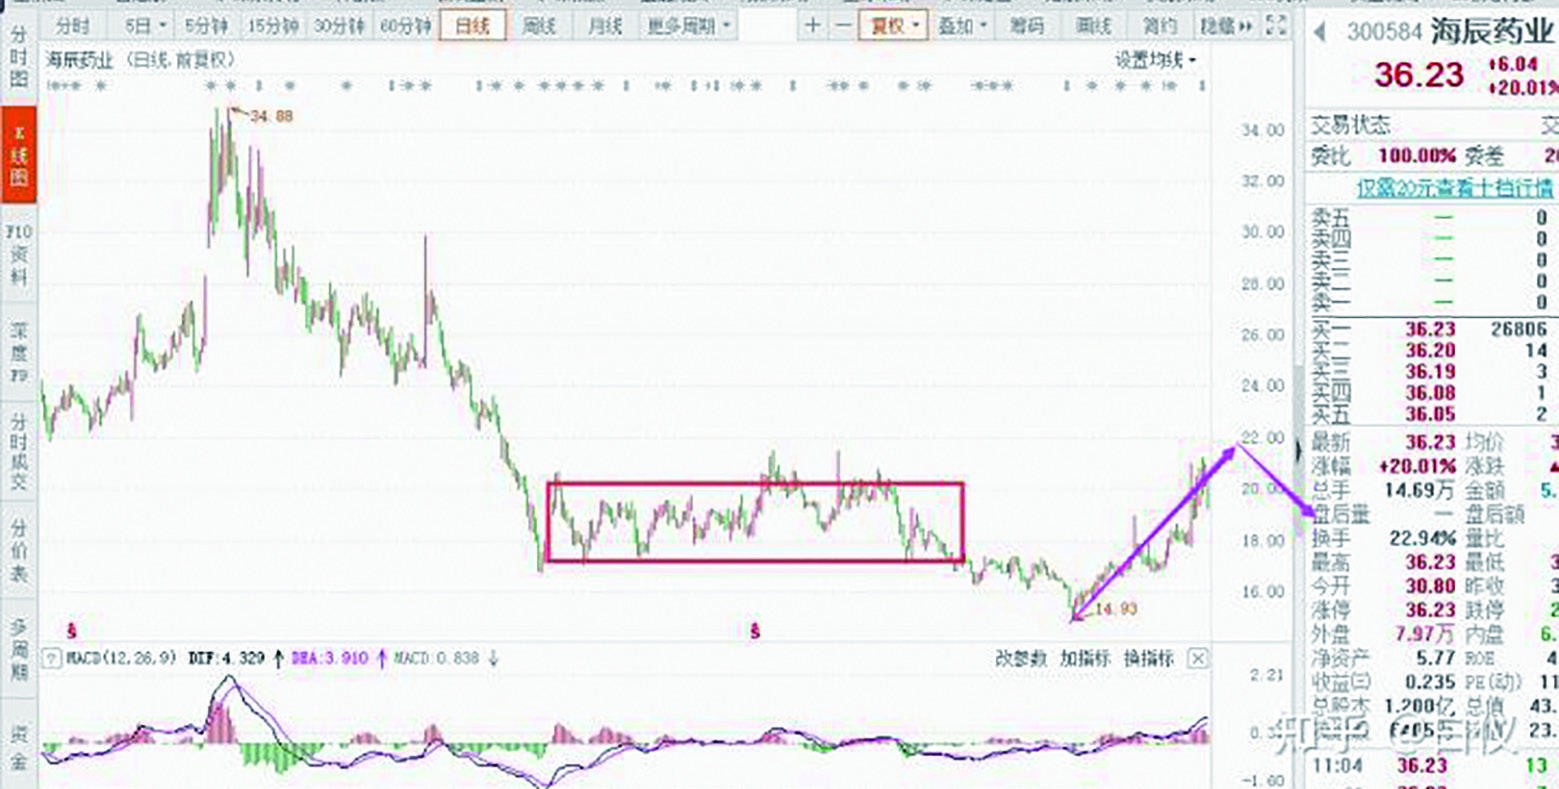Open the 仅需20元查看十档行情 link

[x=1454, y=188]
